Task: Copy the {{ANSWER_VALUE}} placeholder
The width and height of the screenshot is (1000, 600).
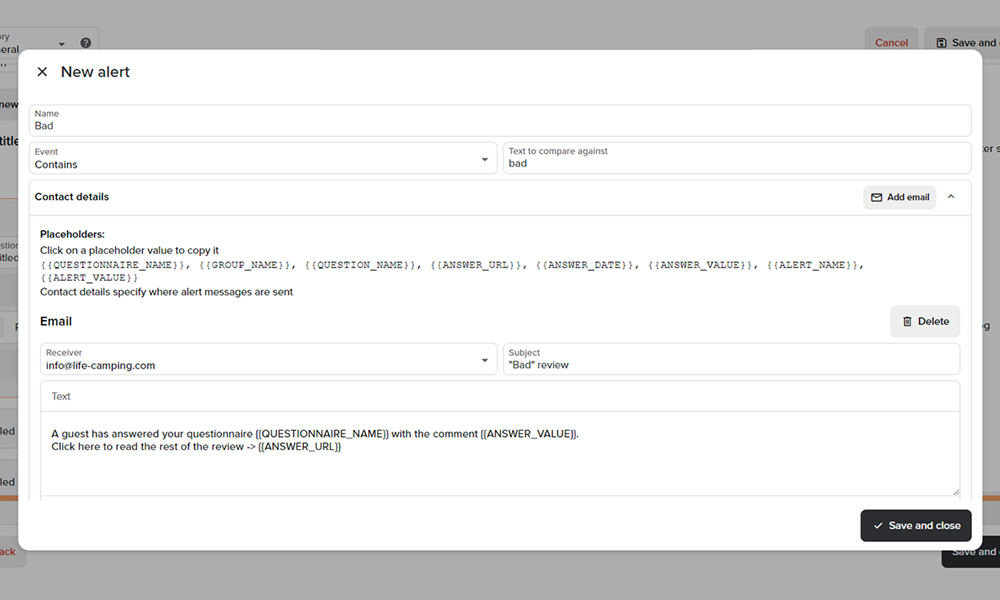Action: 701,265
